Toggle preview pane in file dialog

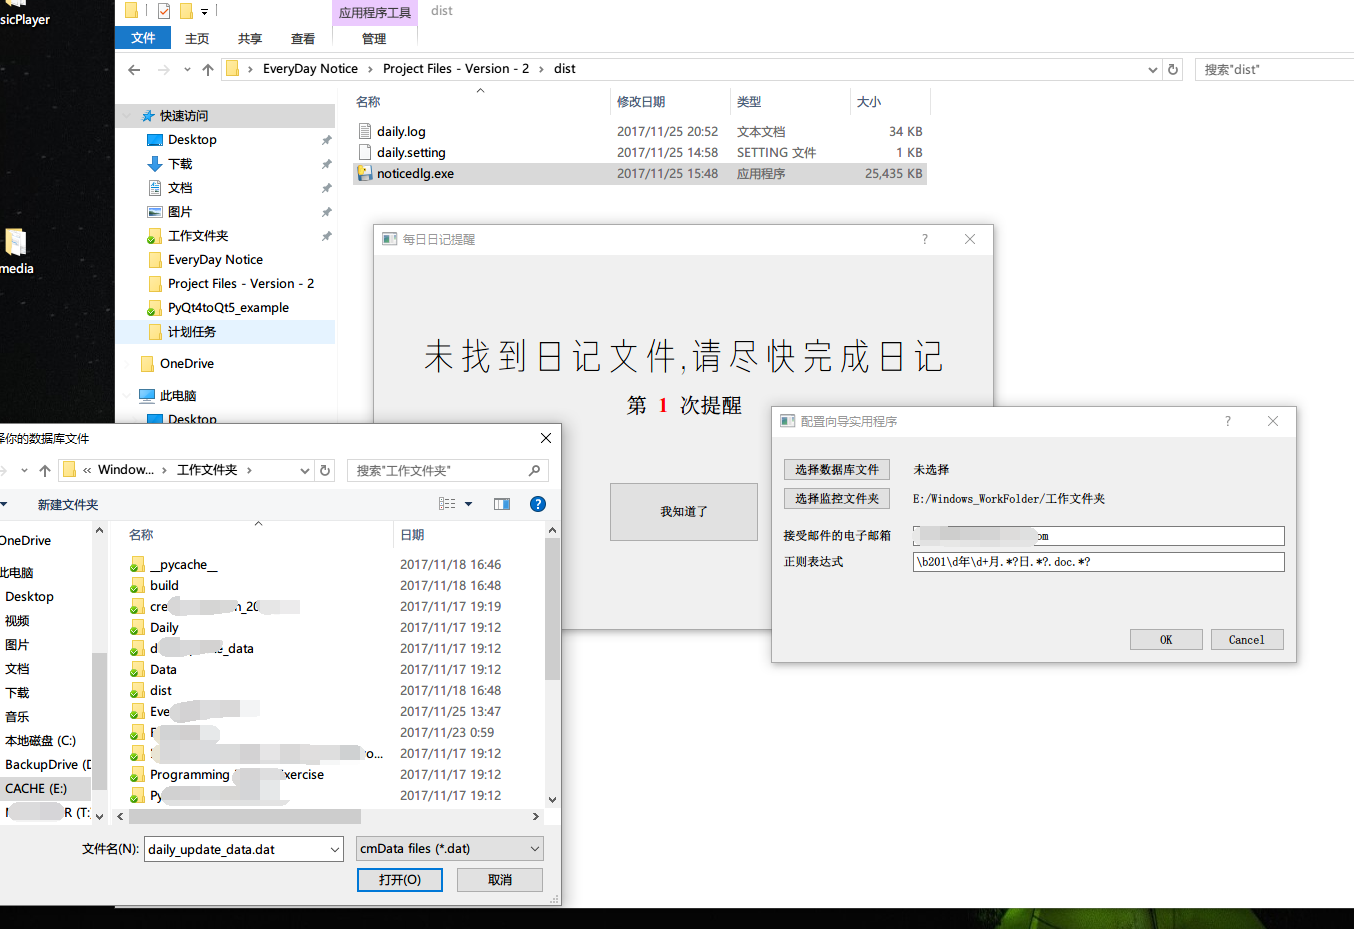coord(502,504)
